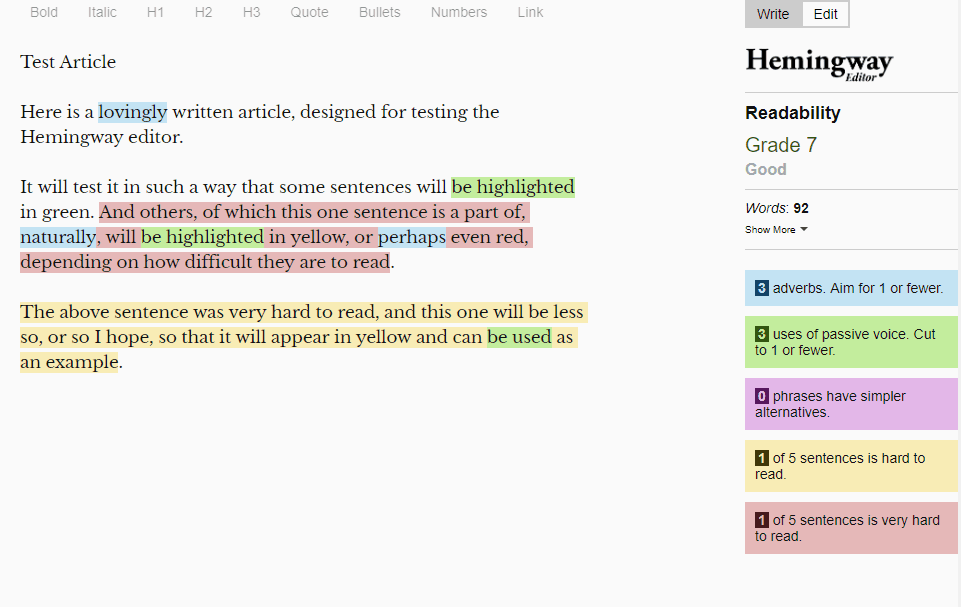Click the highlighted adverb 'lovingly'

[x=132, y=112]
